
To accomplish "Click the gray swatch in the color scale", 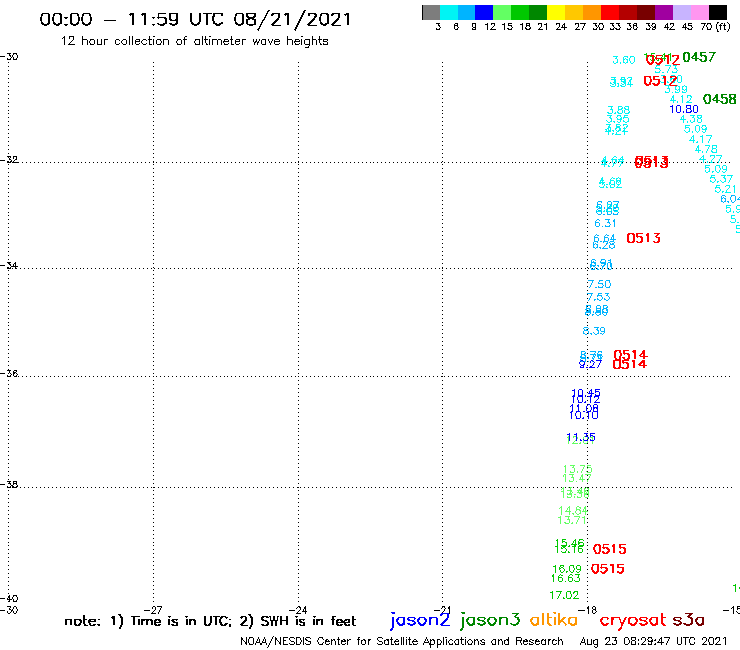I will click(431, 12).
